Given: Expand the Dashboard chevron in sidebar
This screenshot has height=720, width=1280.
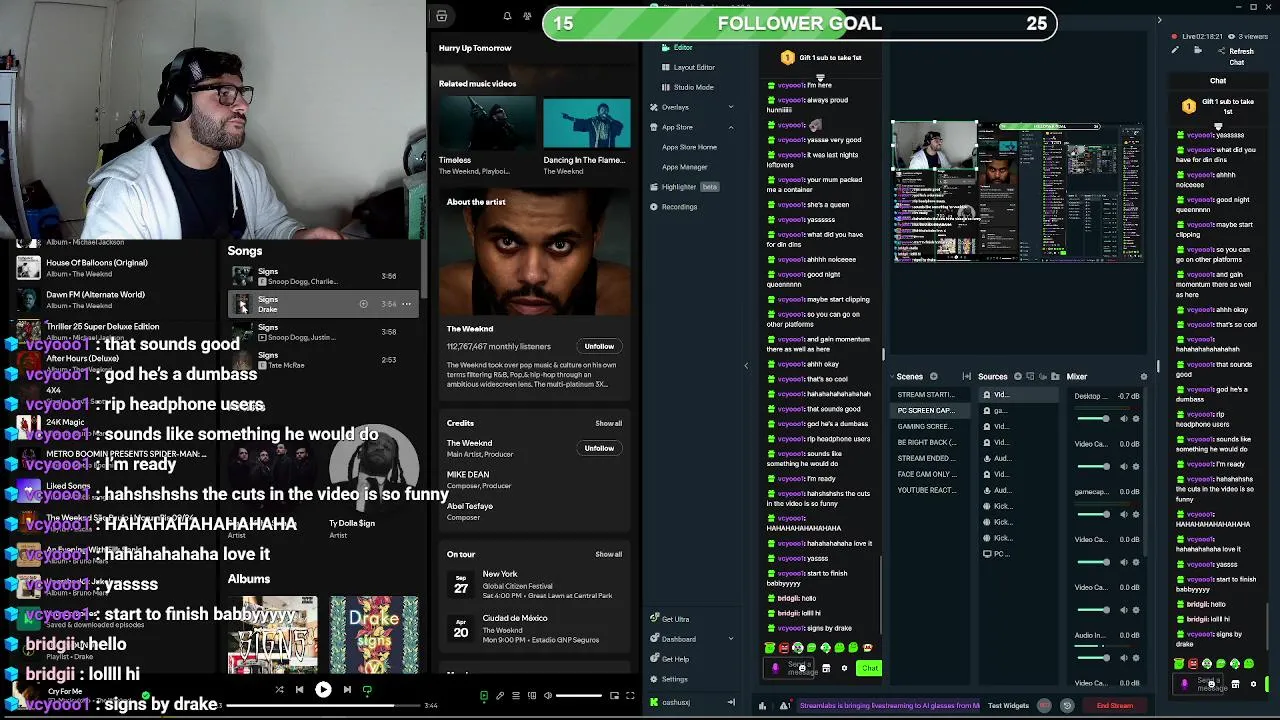Looking at the screenshot, I should pyautogui.click(x=730, y=639).
